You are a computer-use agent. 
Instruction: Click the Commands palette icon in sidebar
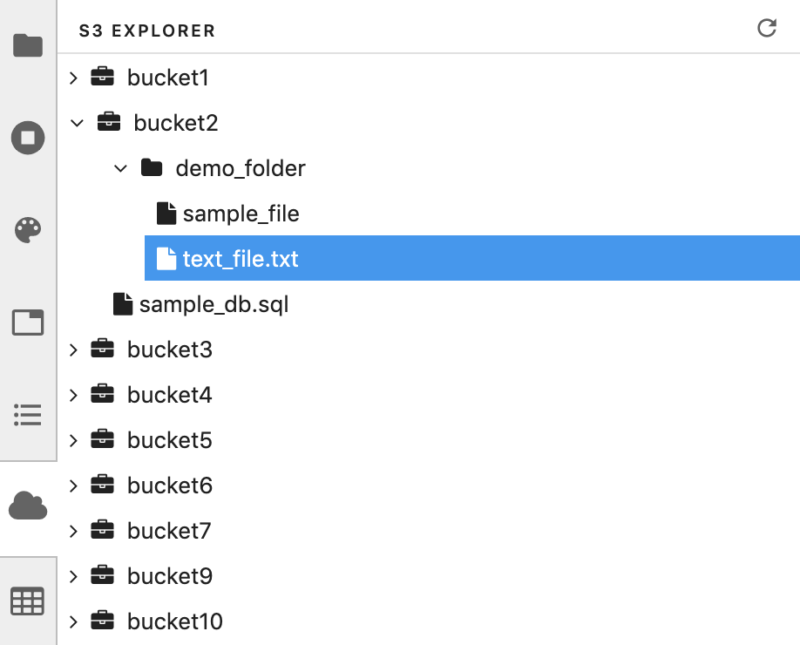click(x=28, y=231)
